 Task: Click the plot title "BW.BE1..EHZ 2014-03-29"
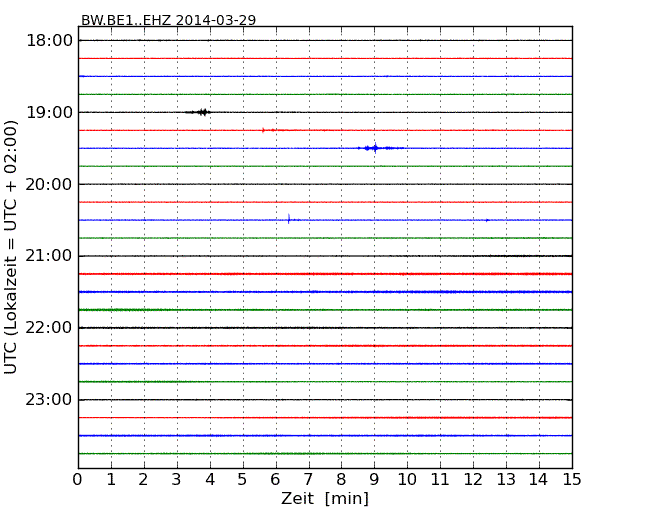(x=168, y=20)
